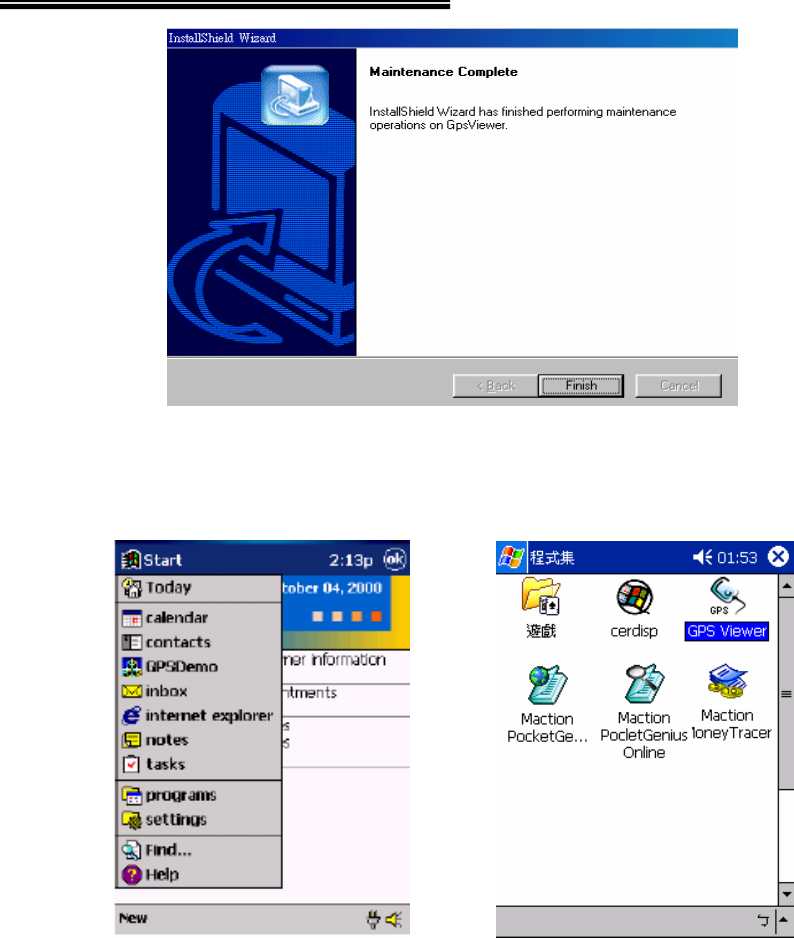This screenshot has width=794, height=938.
Task: Click the scroll up arrow in 程式集
Action: 786,586
